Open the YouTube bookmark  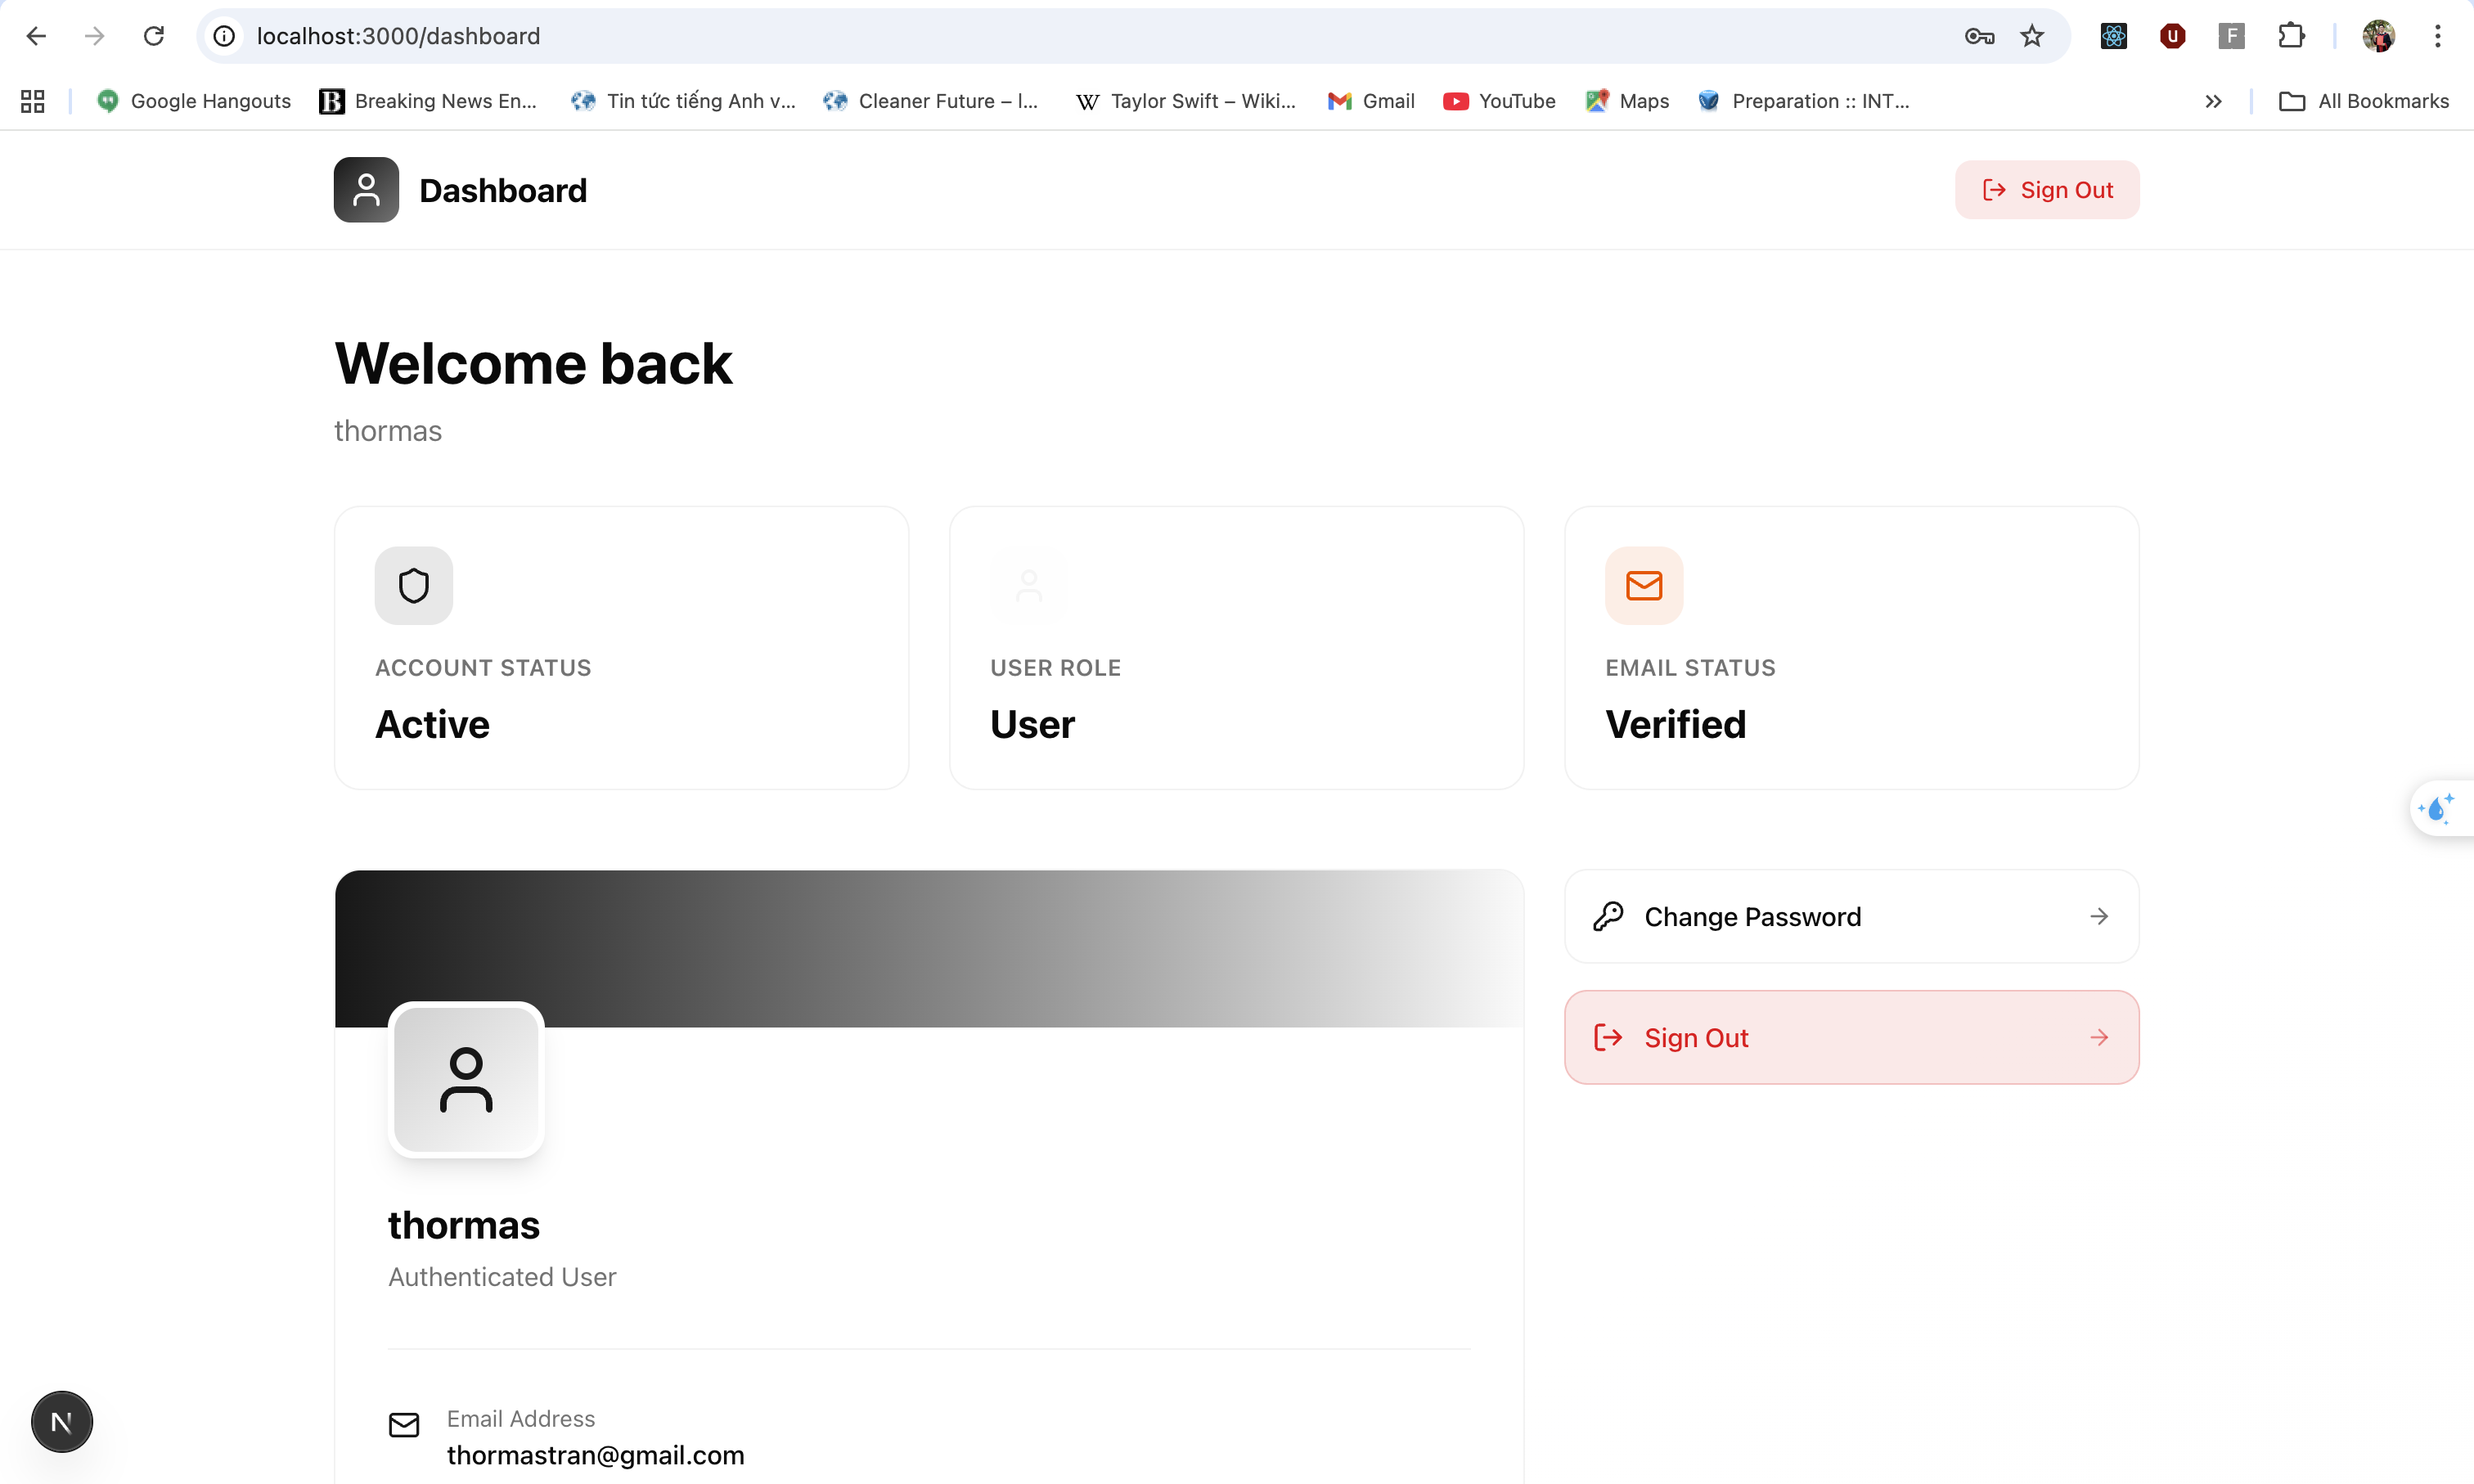(x=1499, y=100)
